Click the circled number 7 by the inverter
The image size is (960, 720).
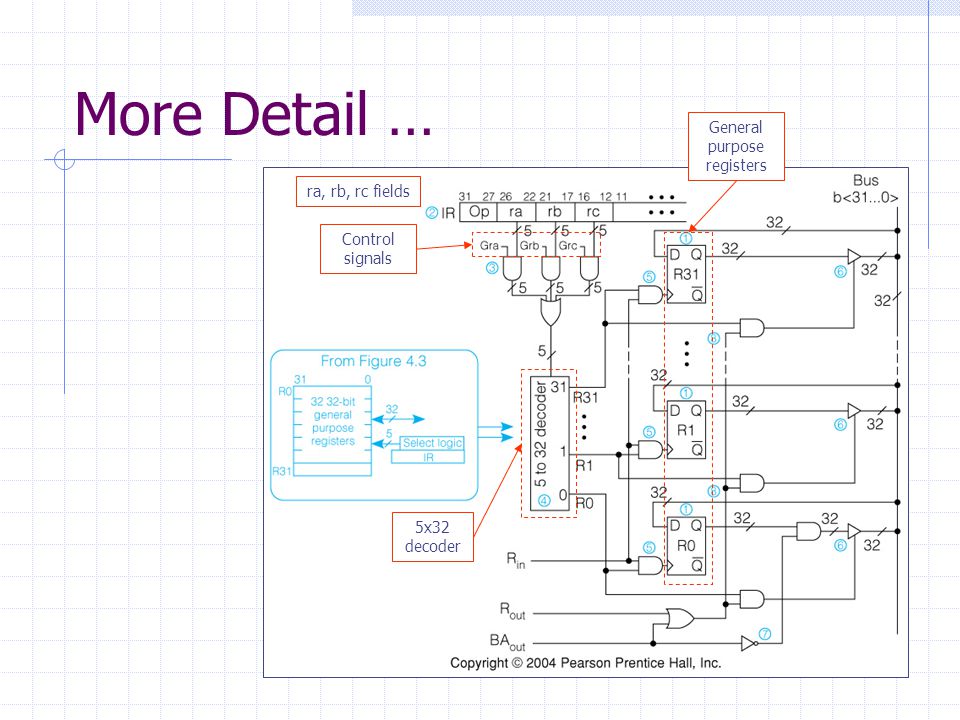(x=765, y=634)
